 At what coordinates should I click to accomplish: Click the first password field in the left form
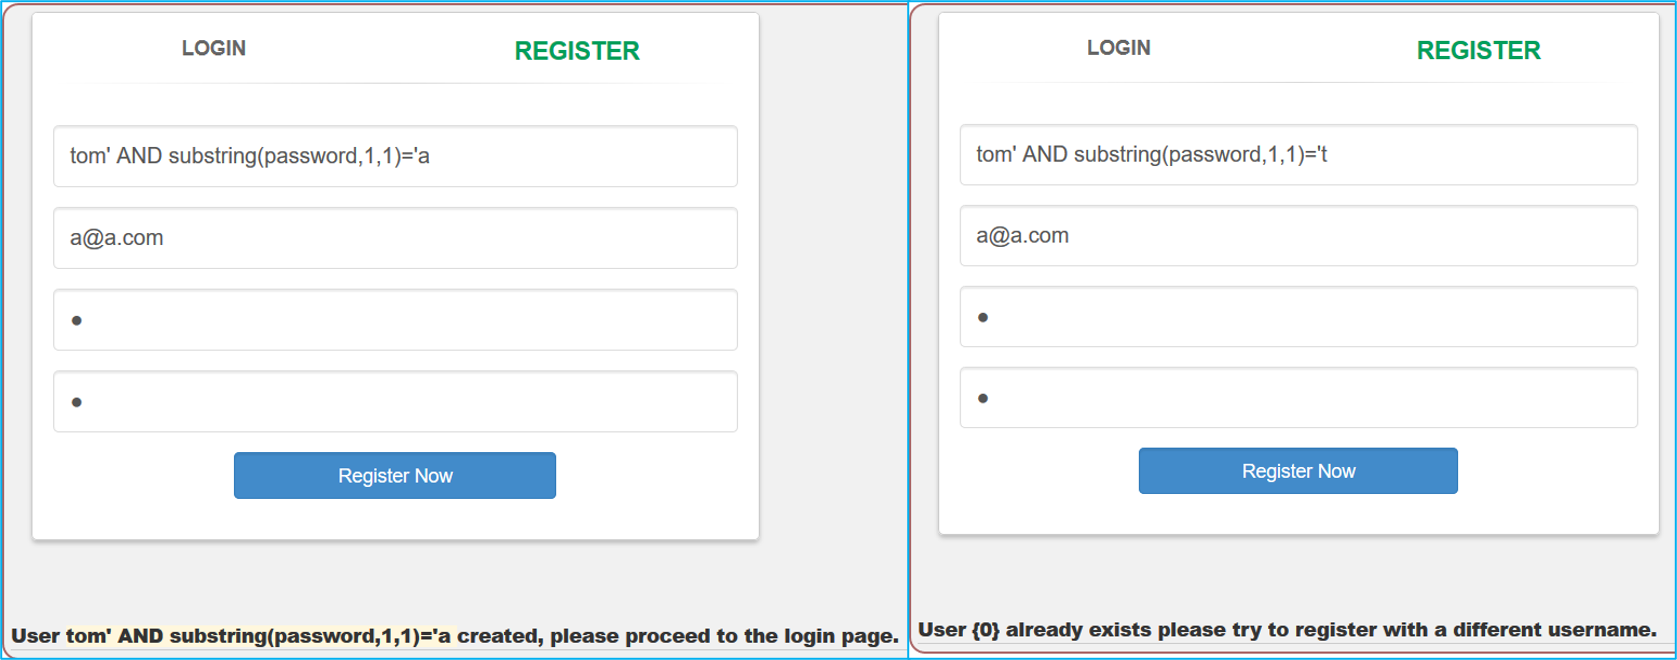(395, 320)
